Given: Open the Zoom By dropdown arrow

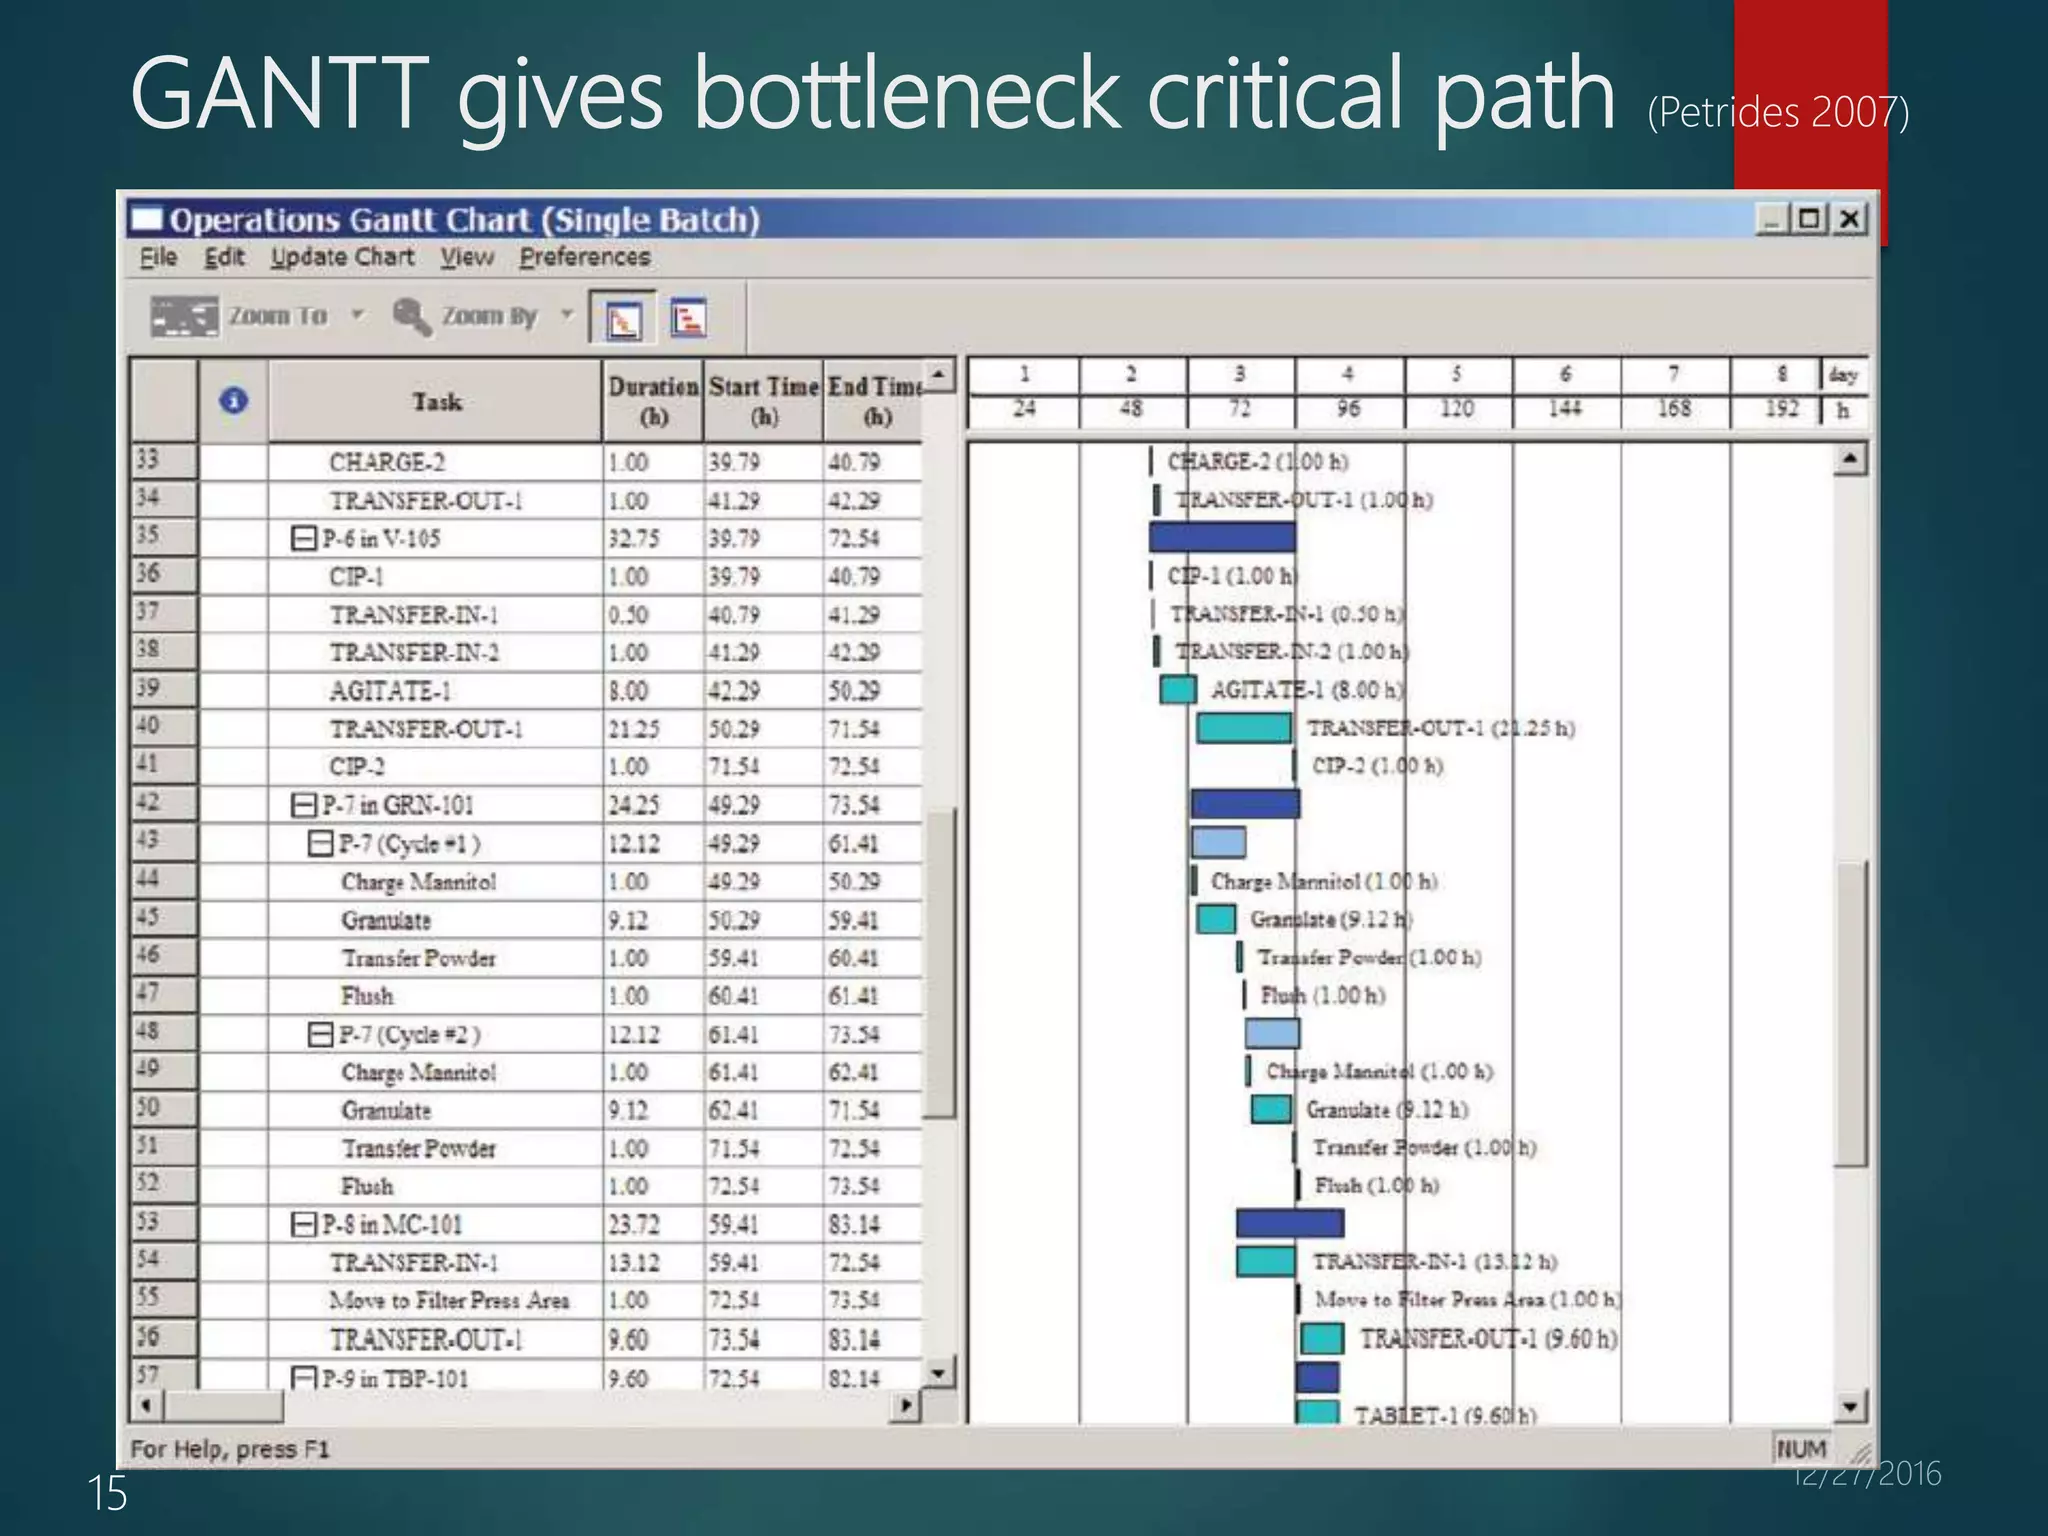Looking at the screenshot, I should click(567, 316).
